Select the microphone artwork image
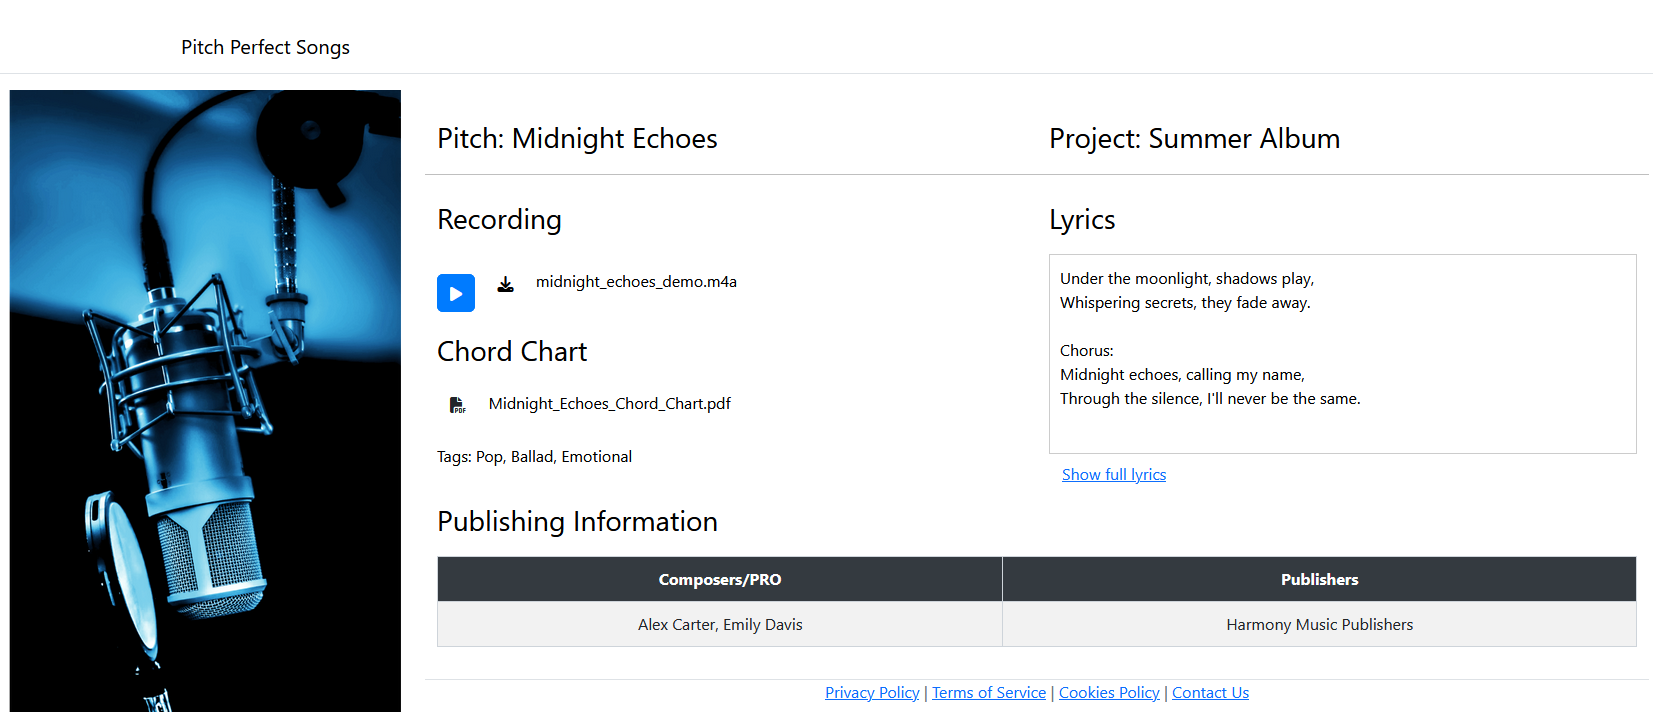Viewport: 1653px width, 712px height. pos(204,400)
